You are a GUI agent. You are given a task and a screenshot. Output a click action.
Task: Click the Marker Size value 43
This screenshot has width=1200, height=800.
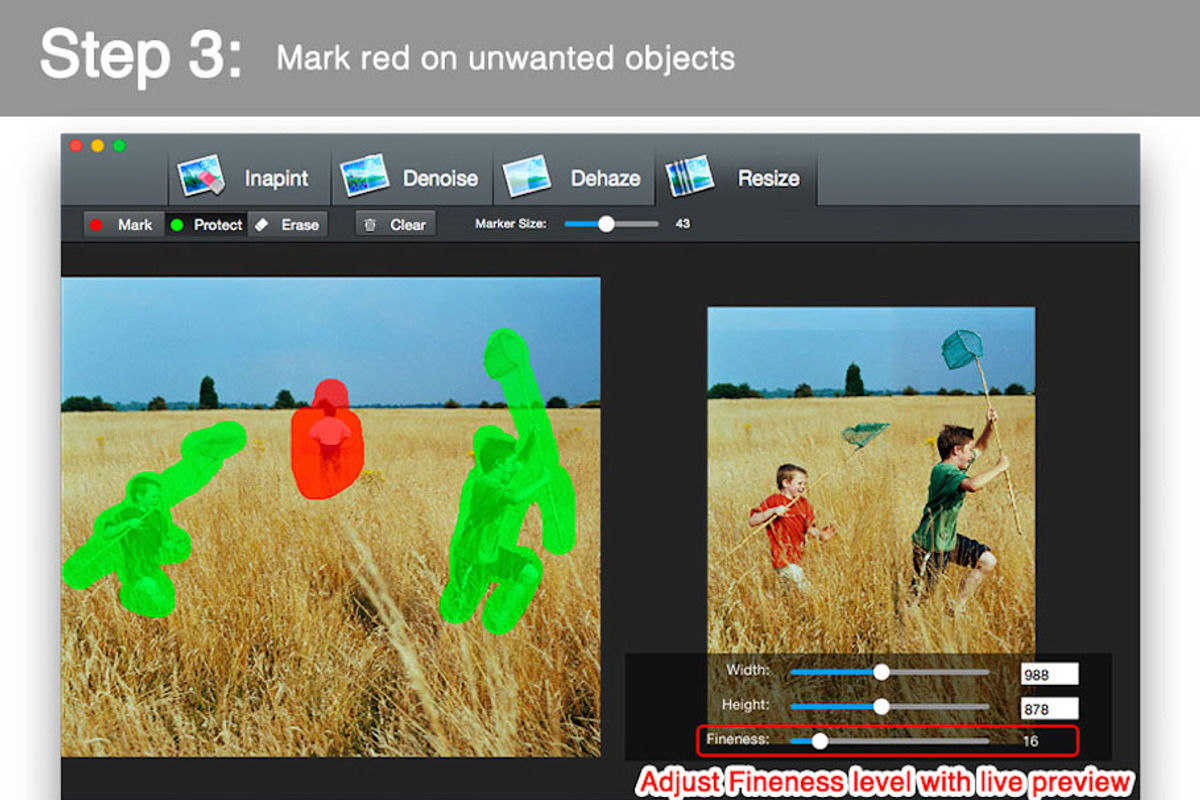[683, 224]
